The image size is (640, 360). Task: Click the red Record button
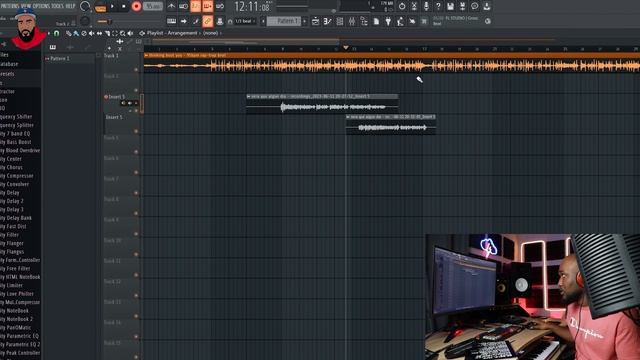[x=136, y=7]
